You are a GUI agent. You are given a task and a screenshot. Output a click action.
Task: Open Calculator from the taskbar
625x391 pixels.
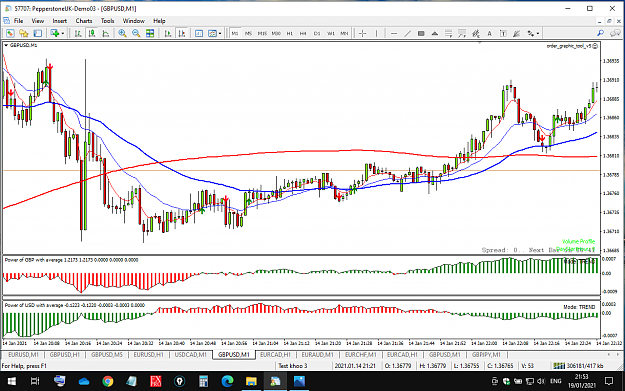[x=203, y=381]
